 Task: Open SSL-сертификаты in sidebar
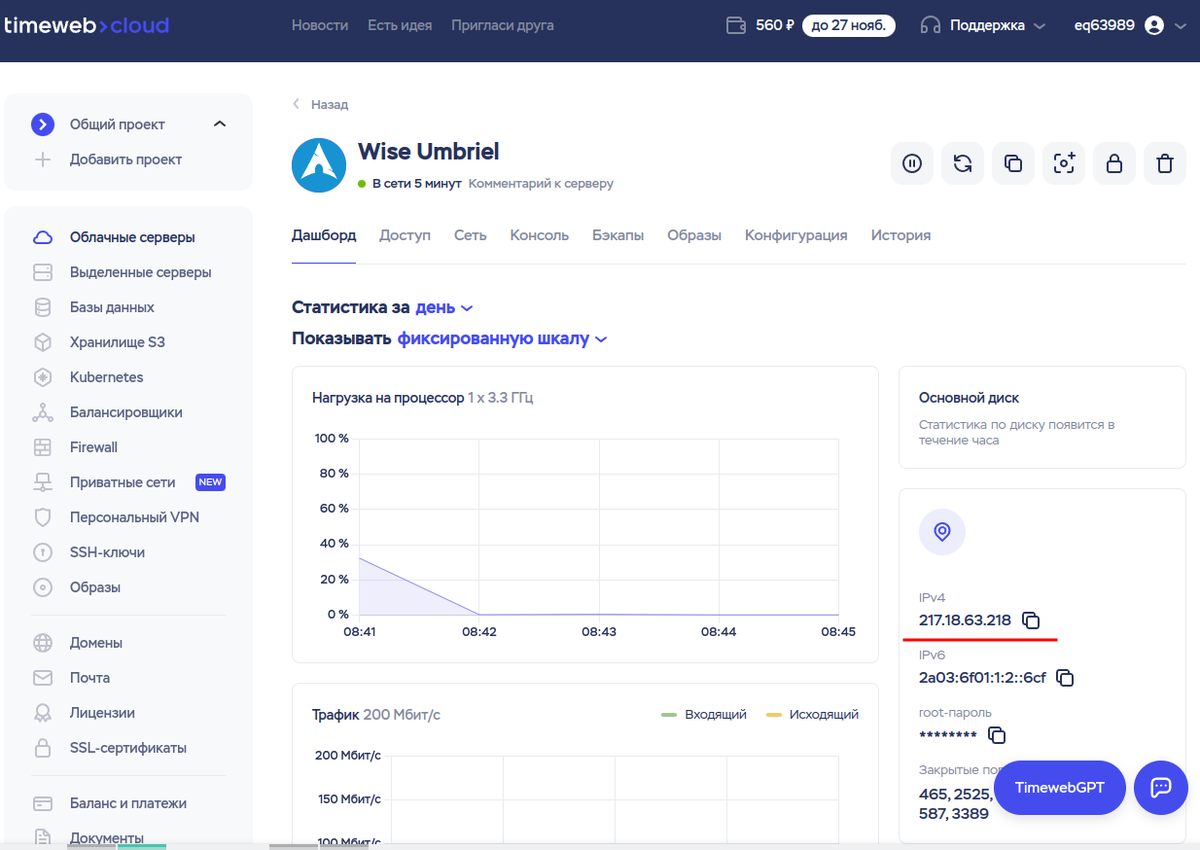pyautogui.click(x=128, y=748)
